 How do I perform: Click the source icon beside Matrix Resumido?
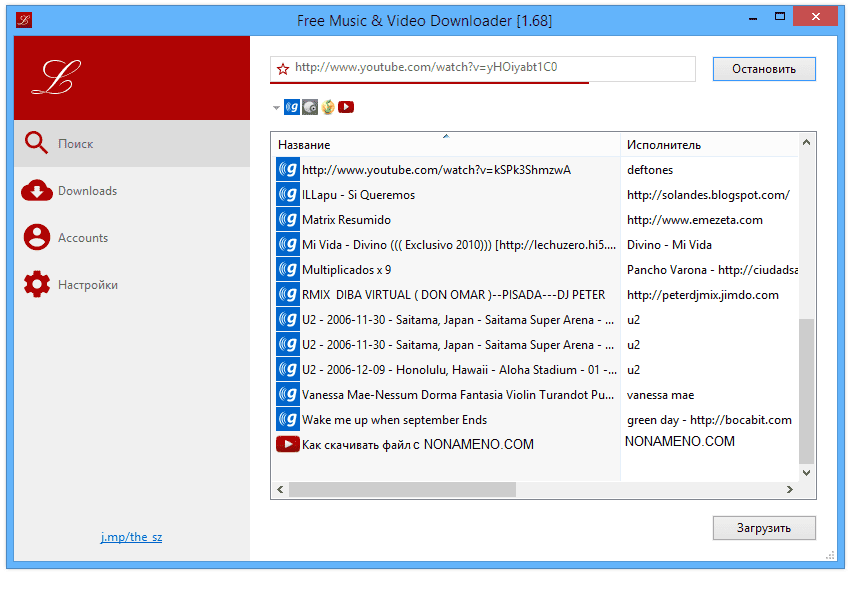click(287, 220)
